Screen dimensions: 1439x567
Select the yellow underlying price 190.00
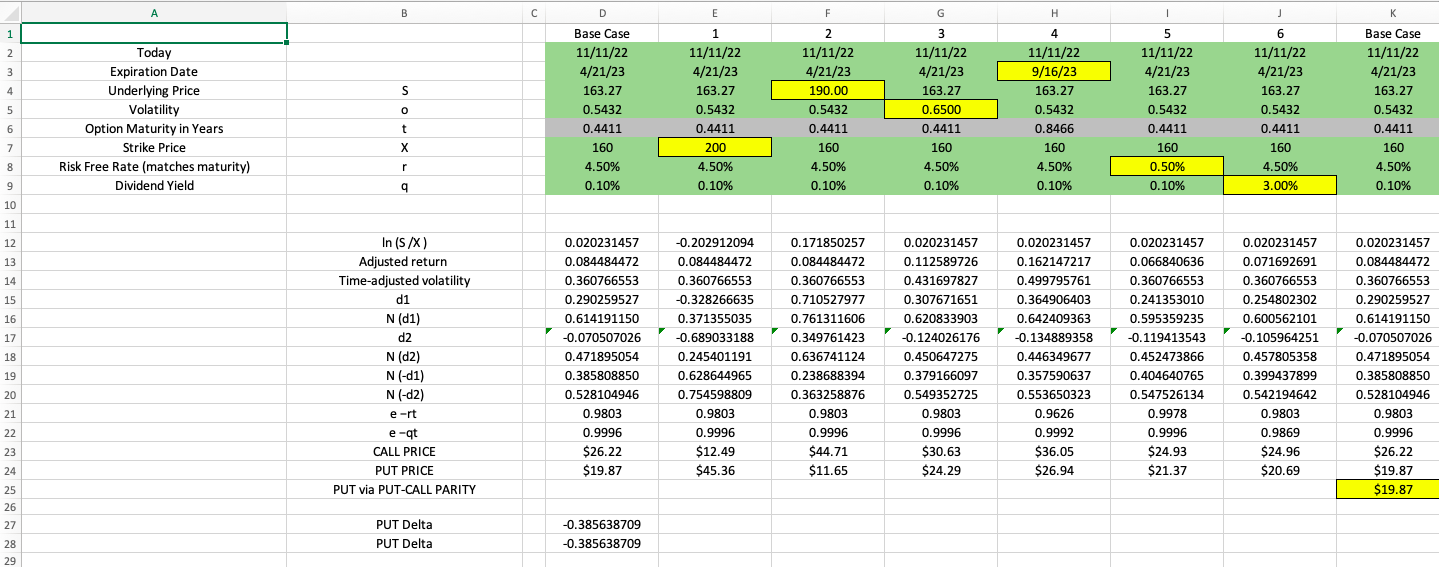pyautogui.click(x=828, y=90)
